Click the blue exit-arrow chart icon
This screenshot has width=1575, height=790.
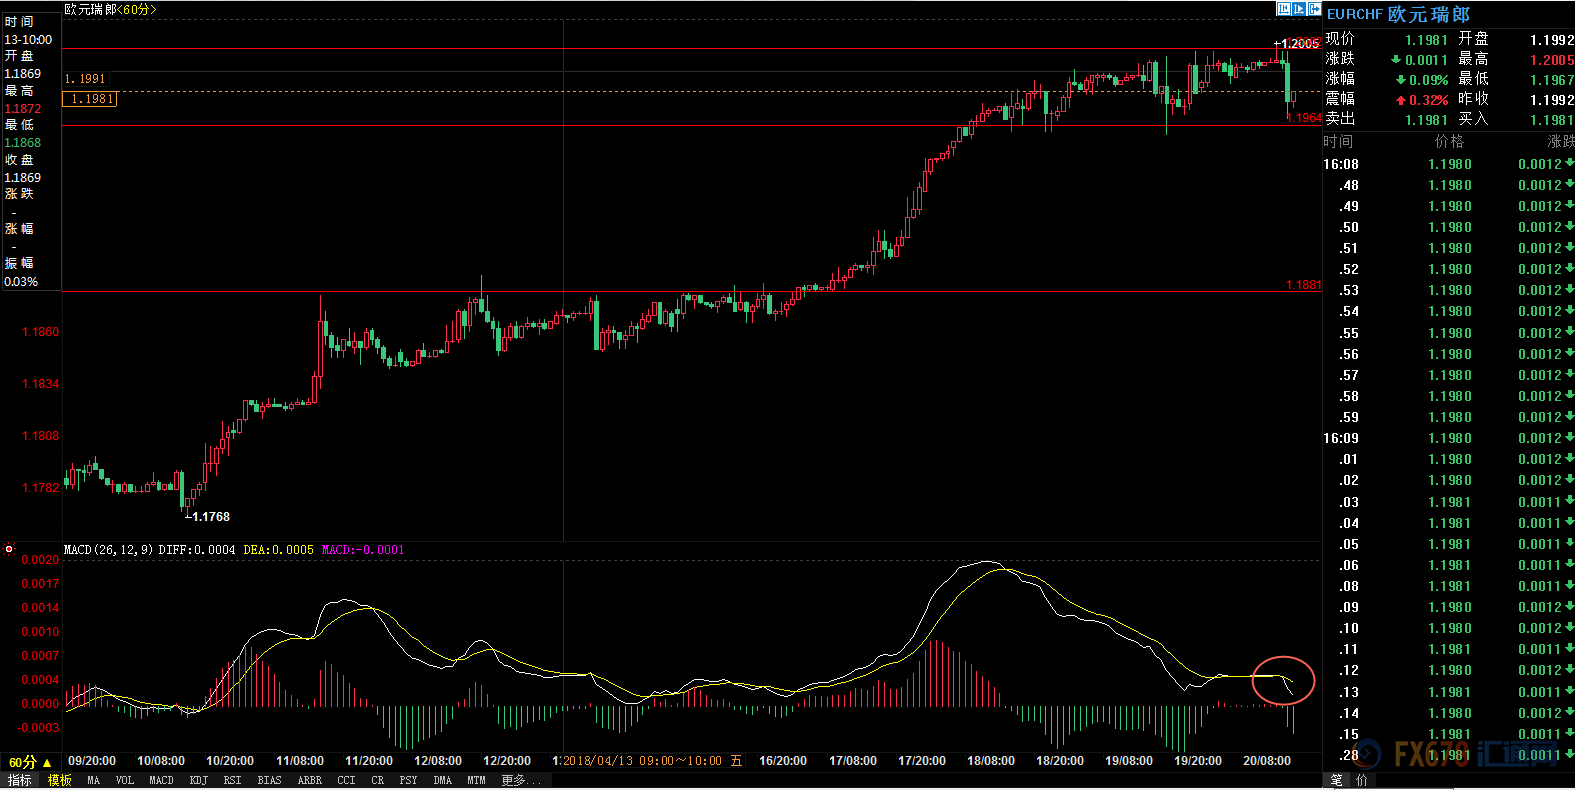point(1315,9)
